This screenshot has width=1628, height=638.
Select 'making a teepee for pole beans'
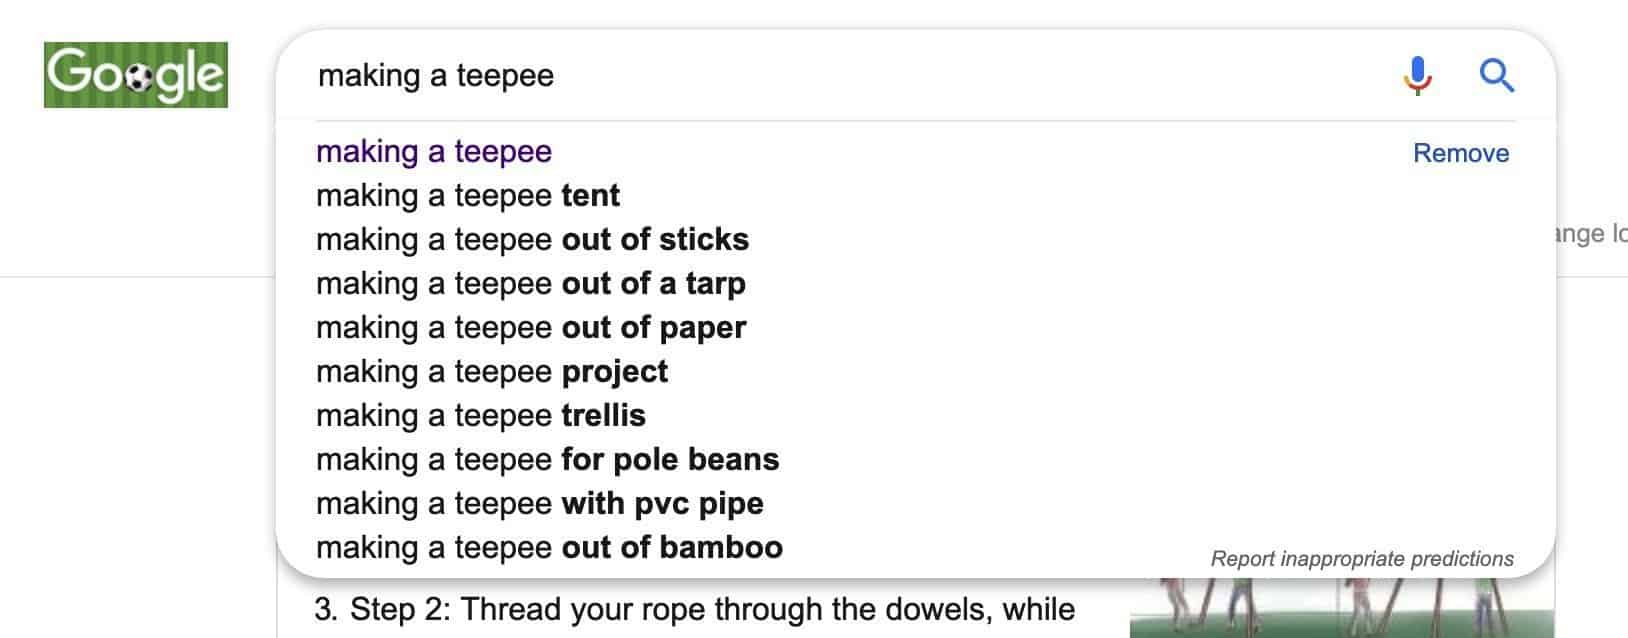click(546, 459)
